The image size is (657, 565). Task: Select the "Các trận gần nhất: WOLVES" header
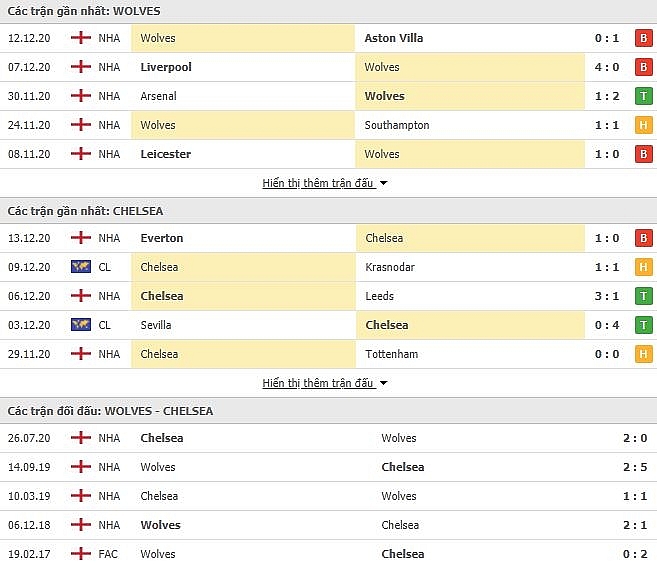point(84,11)
